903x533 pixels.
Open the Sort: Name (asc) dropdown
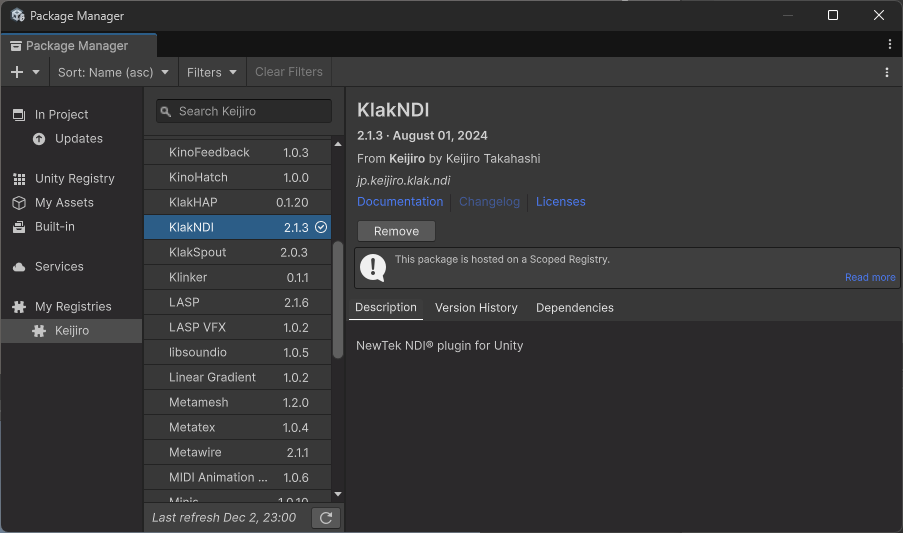pyautogui.click(x=113, y=72)
